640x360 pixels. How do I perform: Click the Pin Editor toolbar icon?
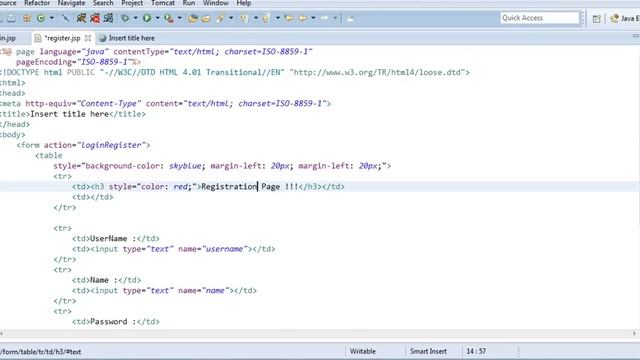[x=350, y=18]
